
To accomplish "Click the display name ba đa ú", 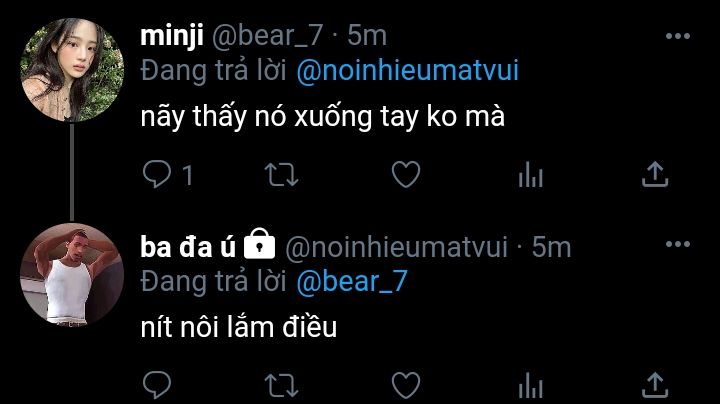I will point(188,246).
